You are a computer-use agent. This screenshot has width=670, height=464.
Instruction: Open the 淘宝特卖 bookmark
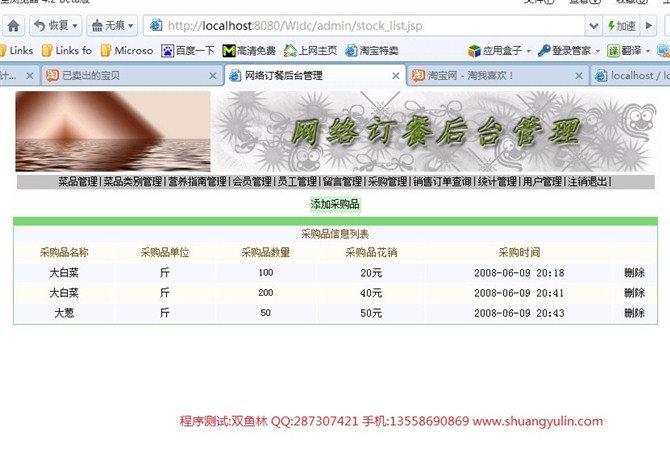click(x=372, y=51)
